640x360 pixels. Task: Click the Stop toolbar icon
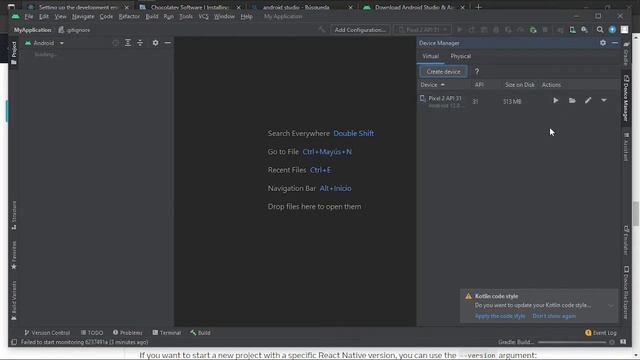(545, 30)
